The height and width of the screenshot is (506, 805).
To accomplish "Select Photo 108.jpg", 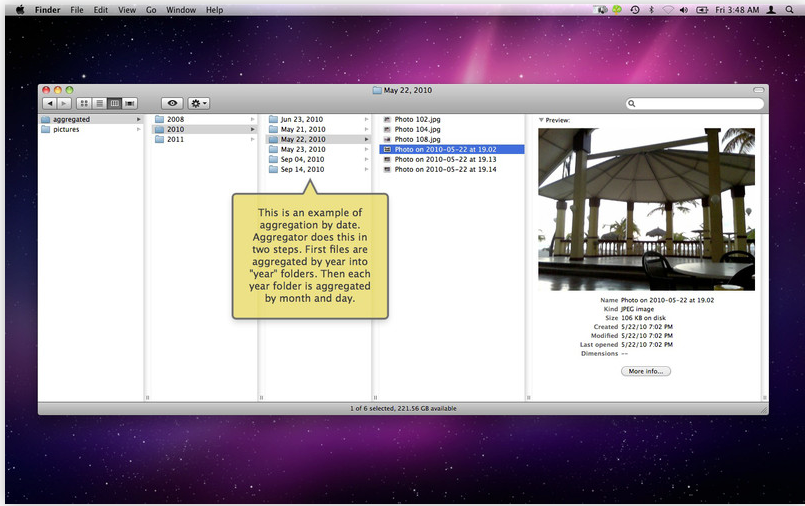I will point(417,139).
